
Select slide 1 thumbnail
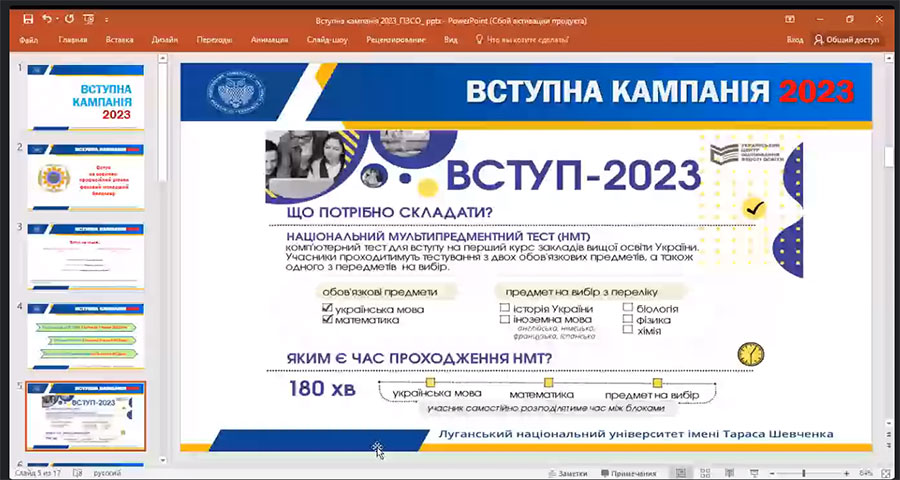point(86,97)
